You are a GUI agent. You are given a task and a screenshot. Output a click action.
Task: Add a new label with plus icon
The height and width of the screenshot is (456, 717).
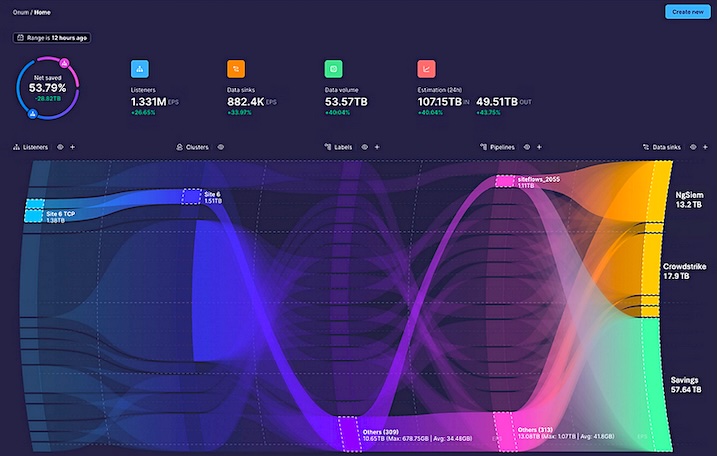[377, 147]
